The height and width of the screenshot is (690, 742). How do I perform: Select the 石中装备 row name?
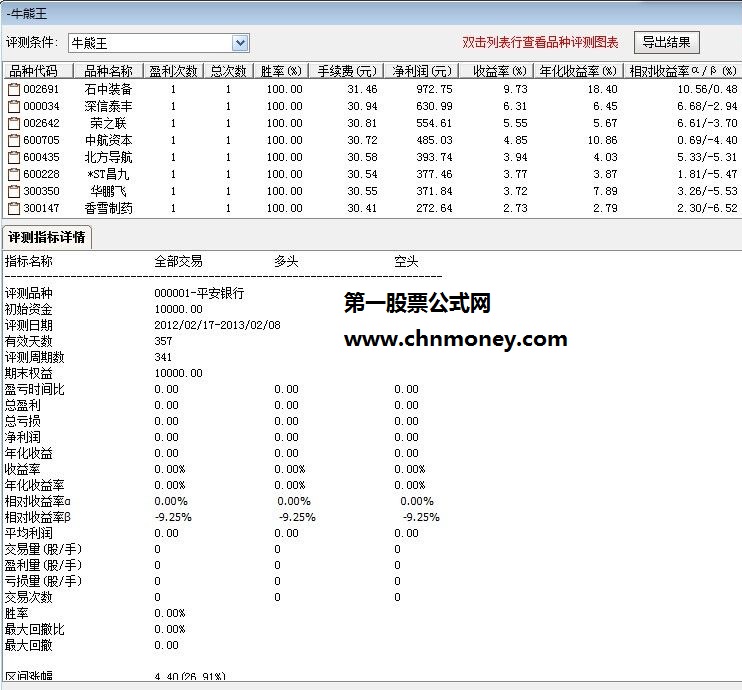click(108, 89)
